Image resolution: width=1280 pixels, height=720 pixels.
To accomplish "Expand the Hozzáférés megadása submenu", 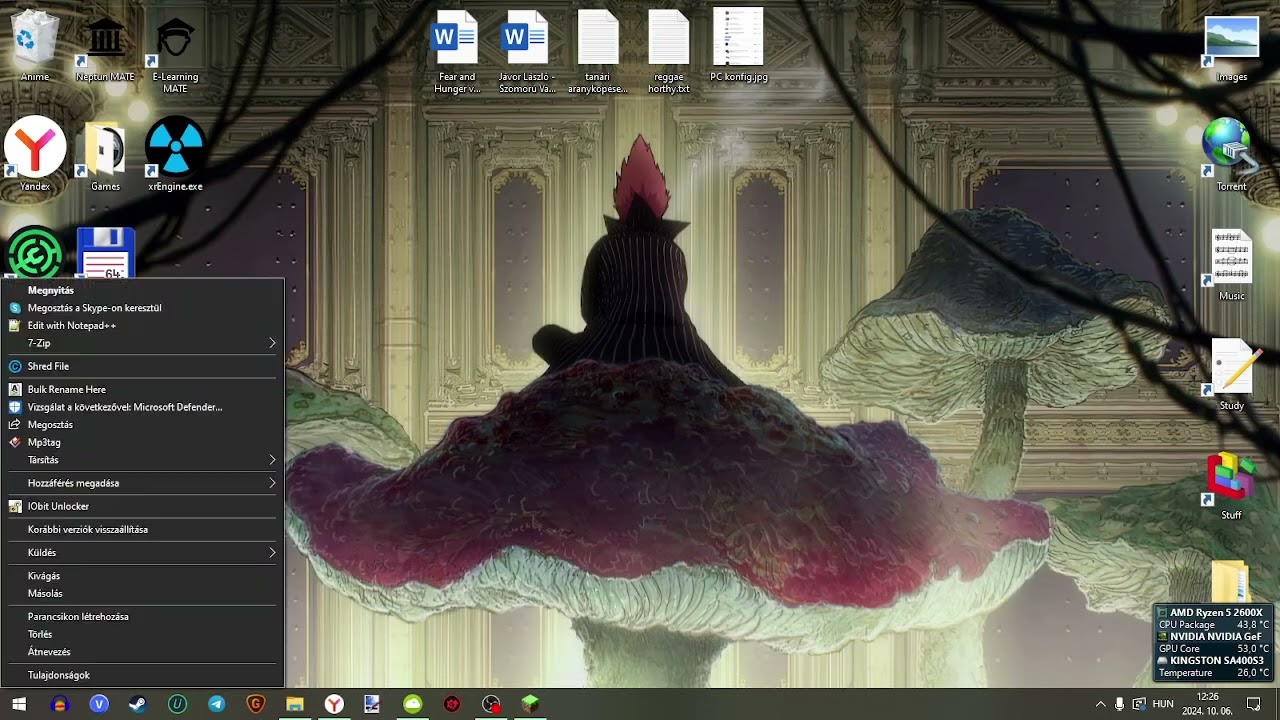I will coord(142,483).
